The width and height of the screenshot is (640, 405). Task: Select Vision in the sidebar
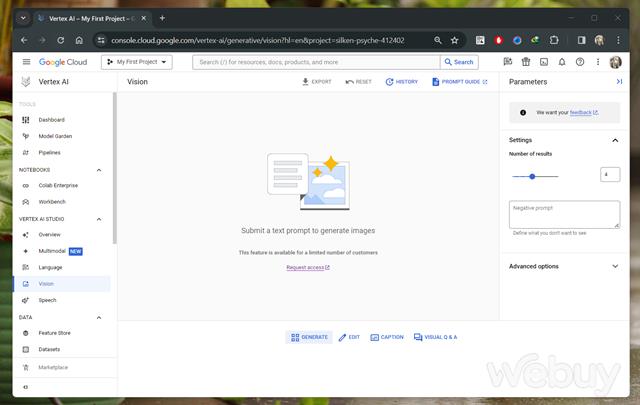point(61,284)
